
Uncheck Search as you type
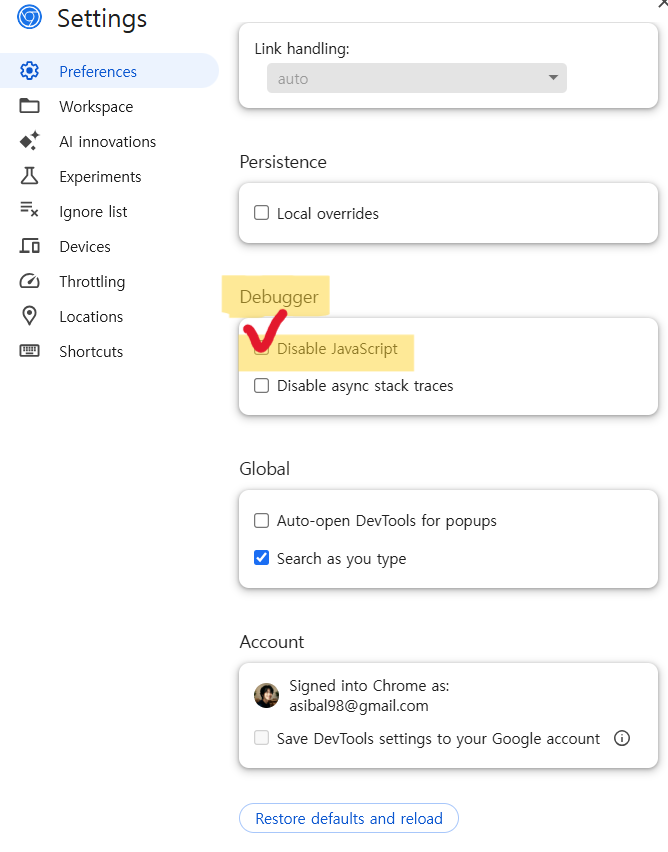pyautogui.click(x=261, y=558)
